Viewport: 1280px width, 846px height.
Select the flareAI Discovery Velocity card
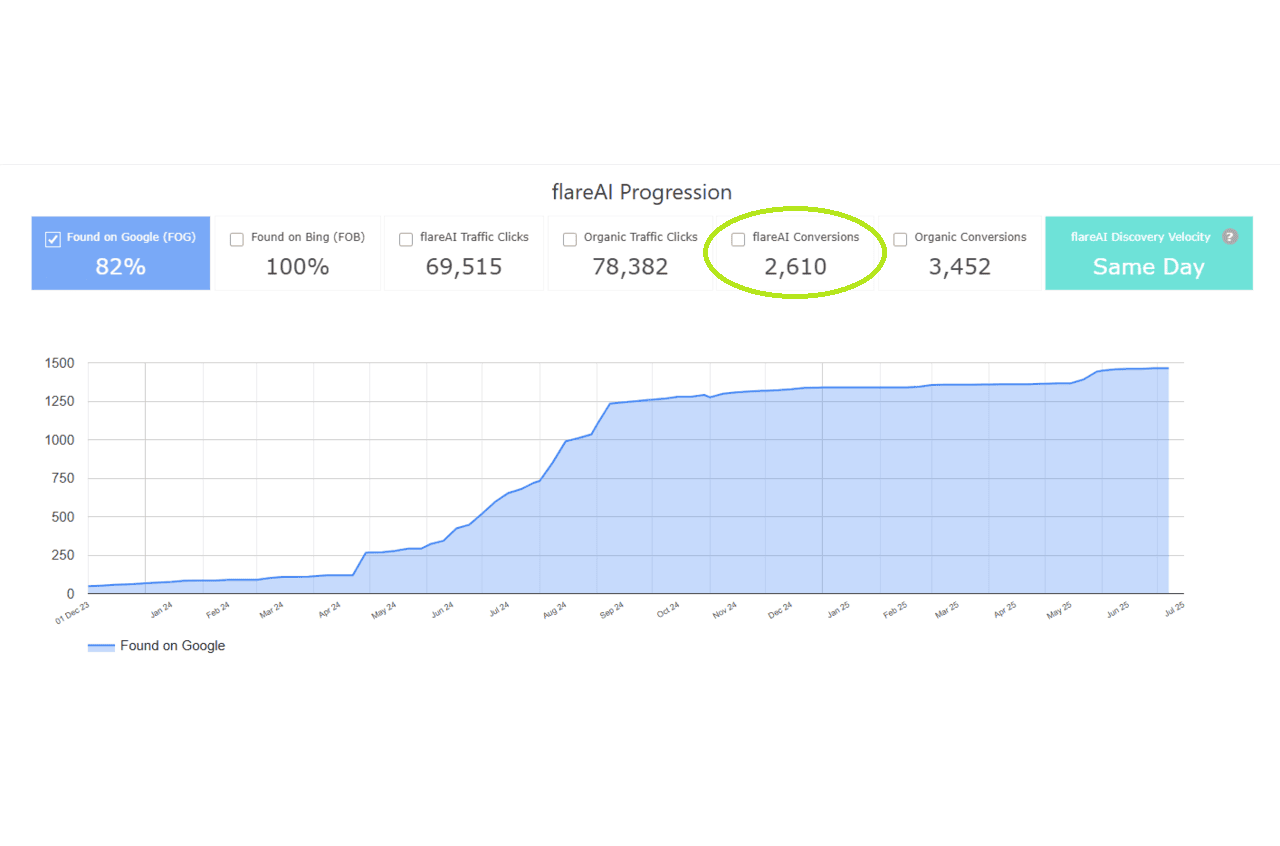coord(1149,253)
